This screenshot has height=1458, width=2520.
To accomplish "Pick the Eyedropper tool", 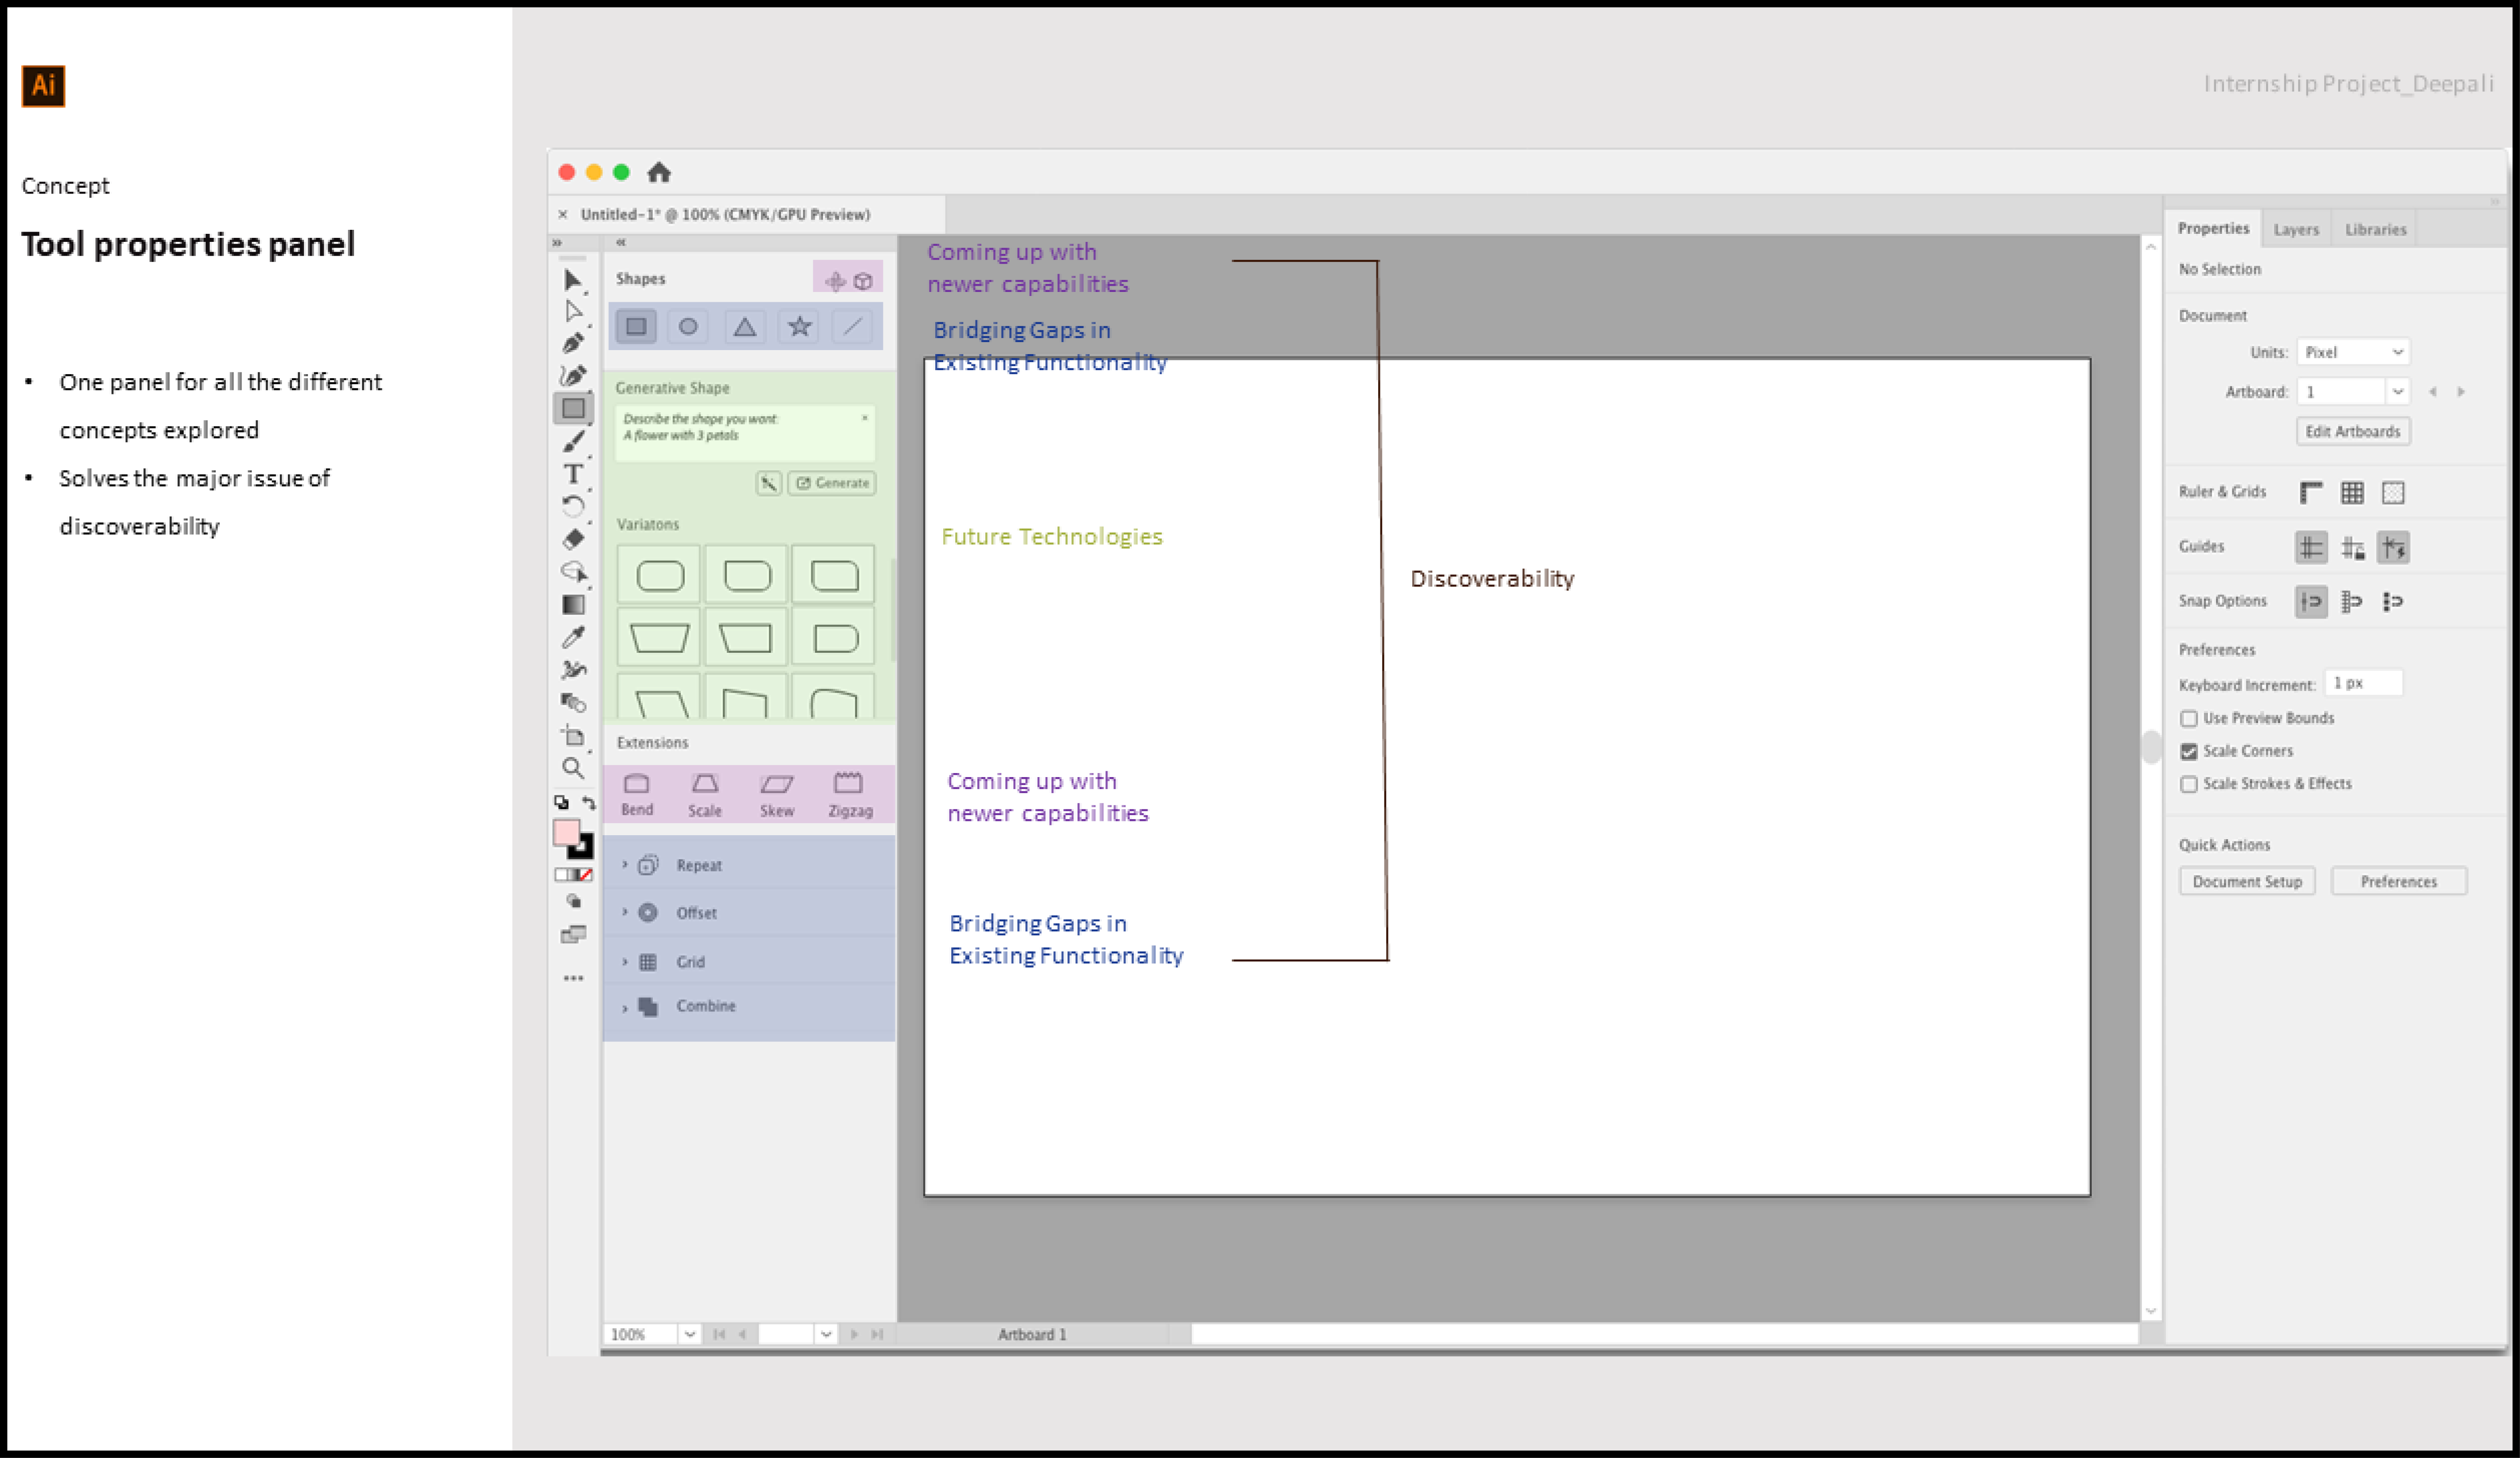I will (x=573, y=637).
